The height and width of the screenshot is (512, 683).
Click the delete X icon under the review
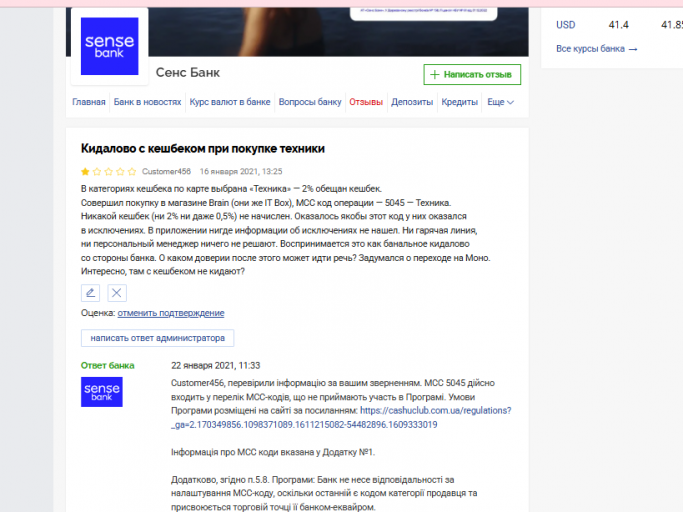[x=117, y=293]
